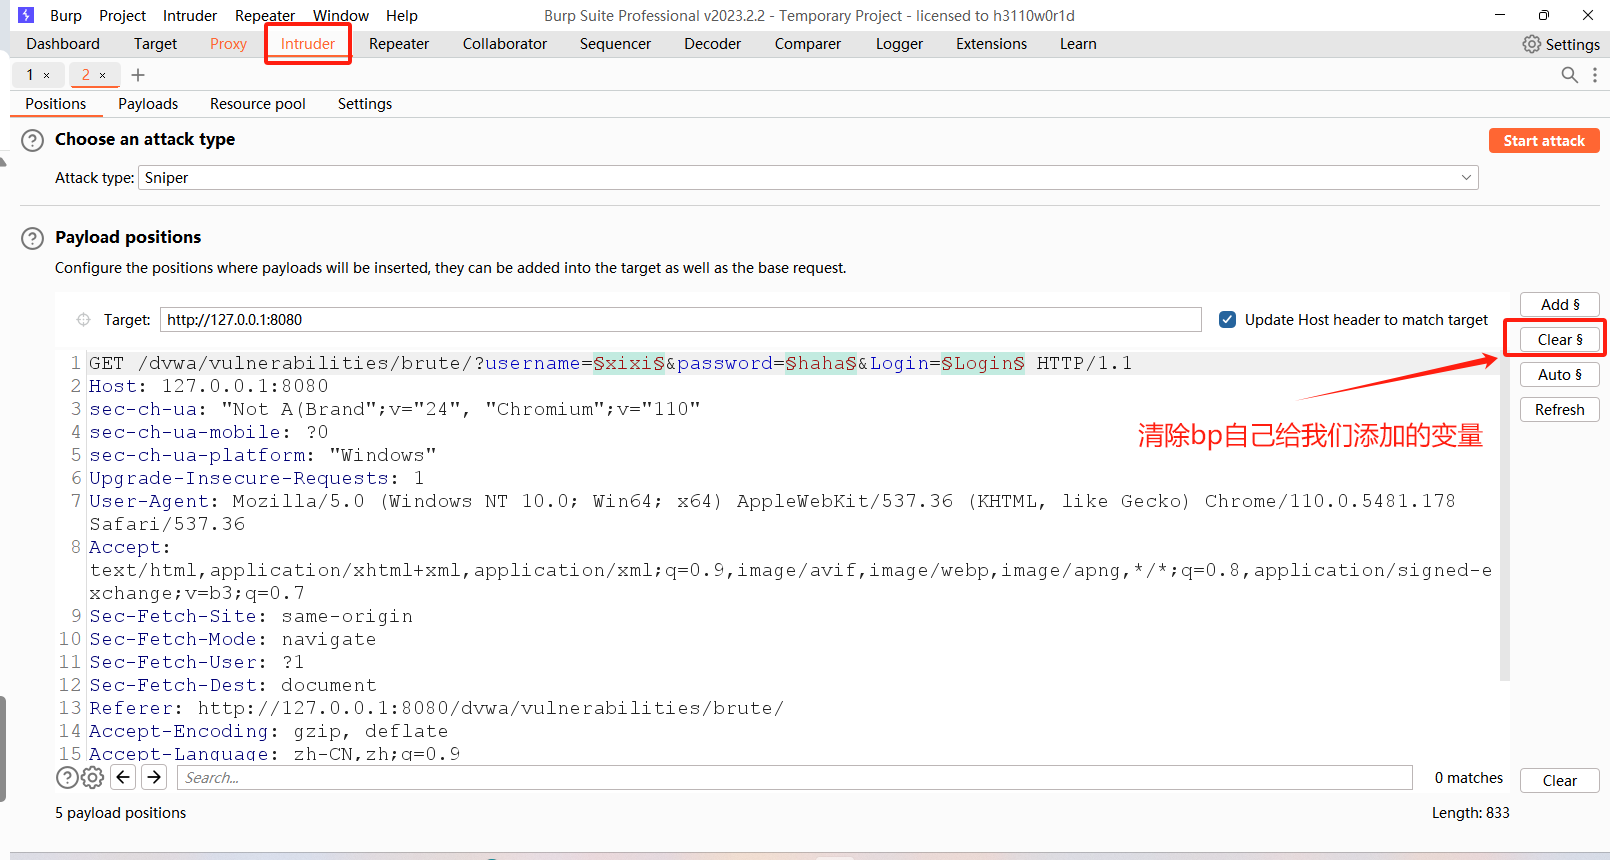Open the Sequencer tab
Screen dimensions: 1610x860
615,44
